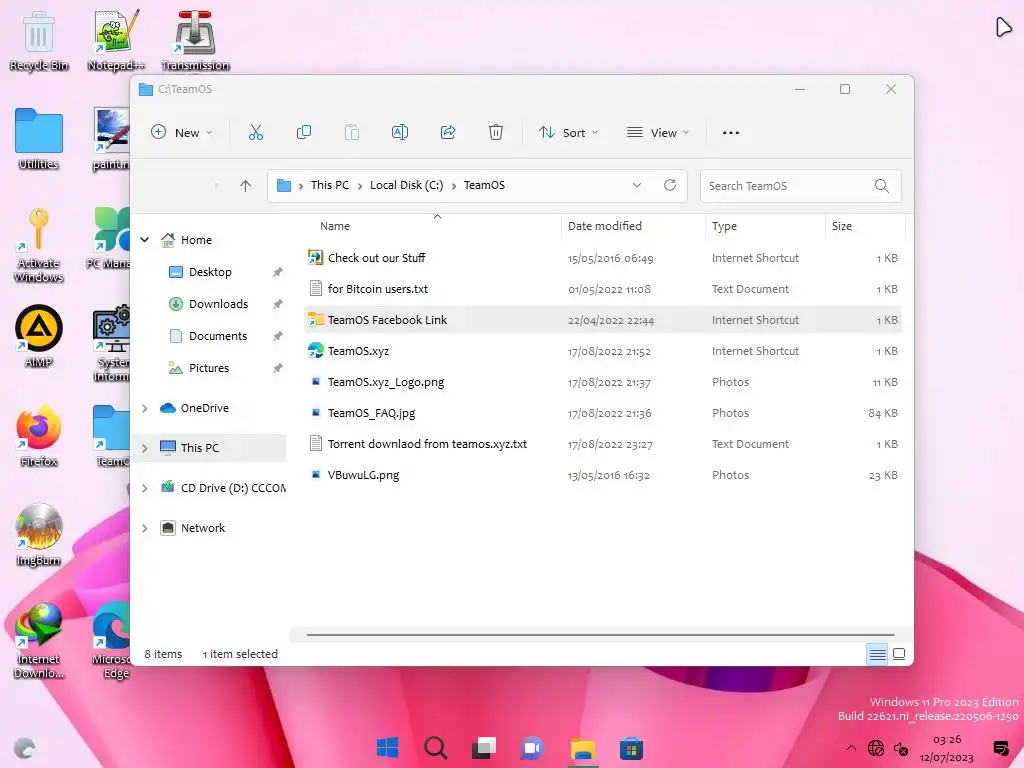Sort by Size column header
The image size is (1024, 768).
point(842,226)
